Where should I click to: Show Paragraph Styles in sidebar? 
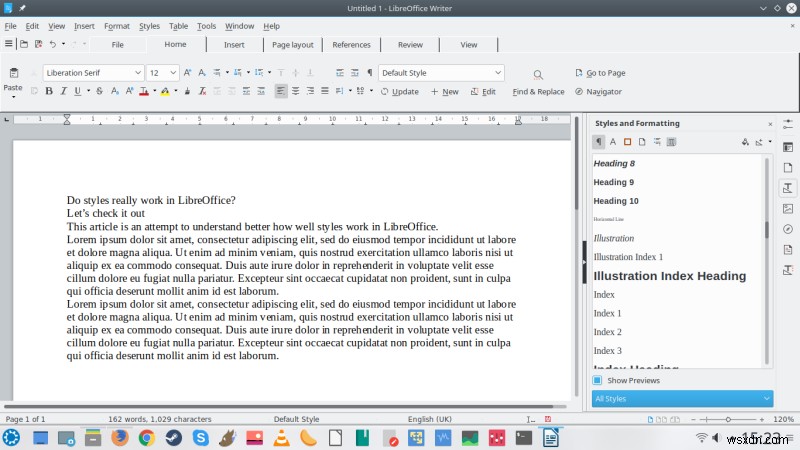tap(598, 142)
